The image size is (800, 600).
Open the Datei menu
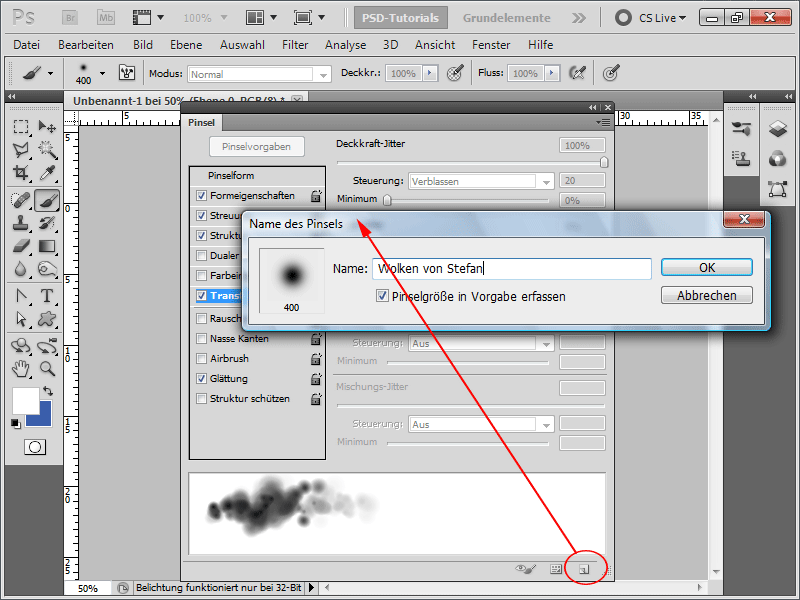(27, 45)
